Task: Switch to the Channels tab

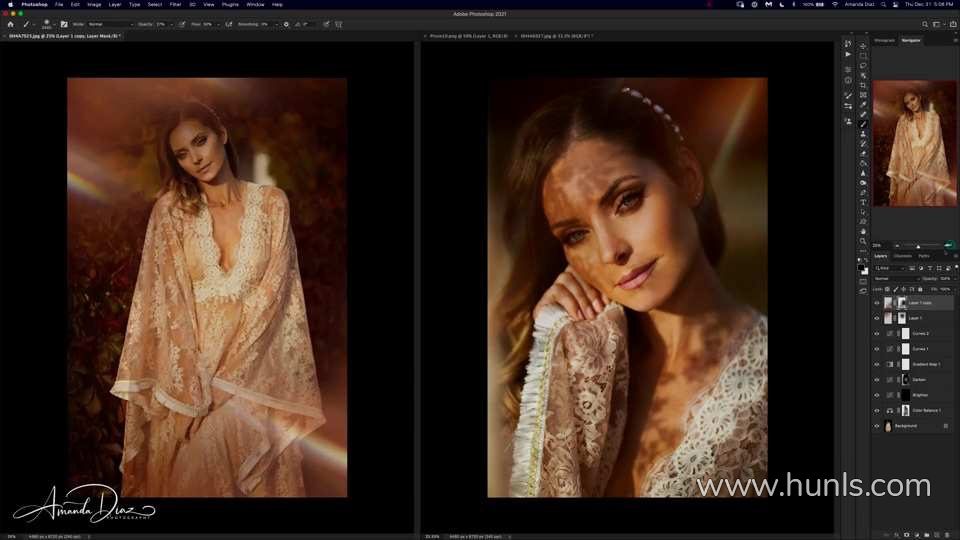Action: (902, 256)
